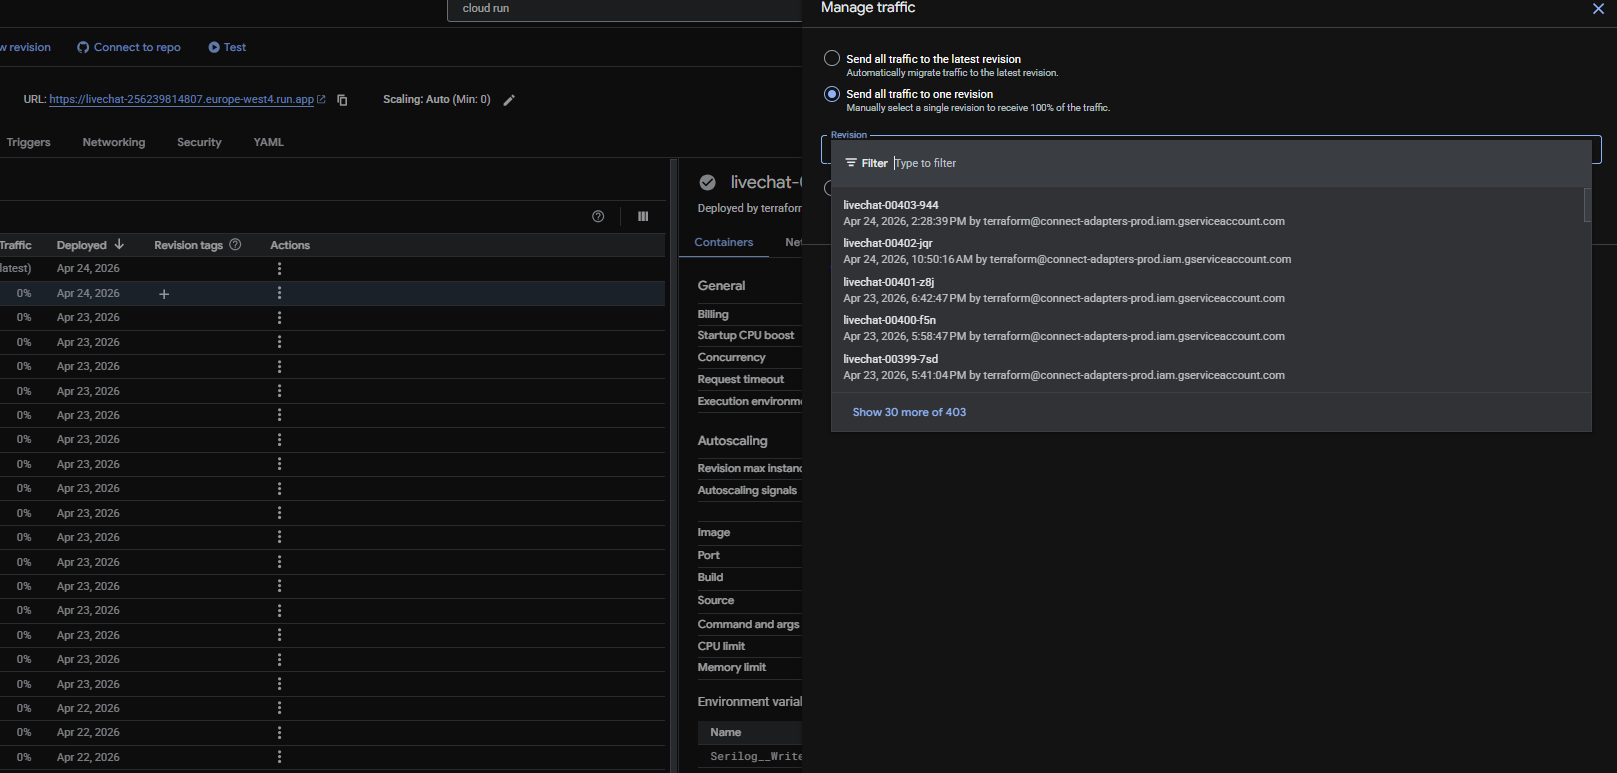Click the Filter icon in revision dropdown
The width and height of the screenshot is (1617, 773).
click(851, 163)
